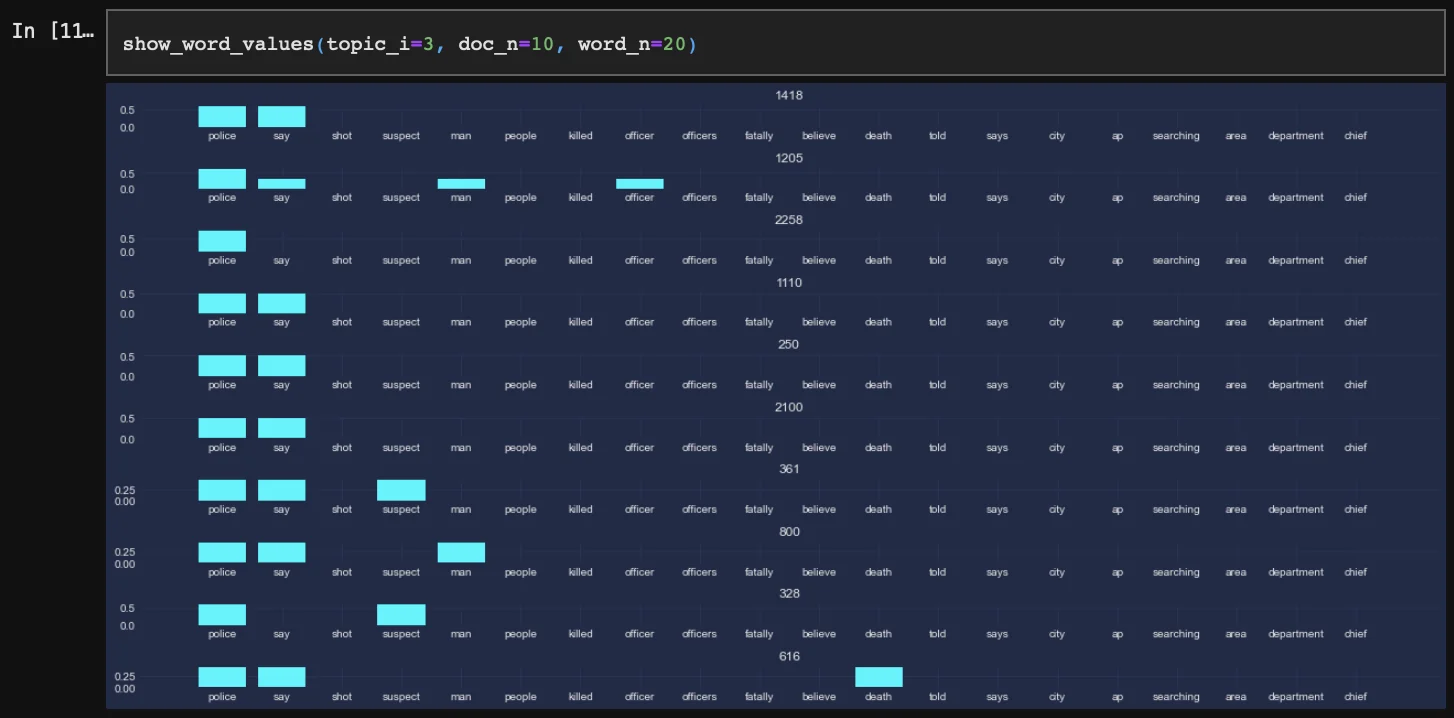Click the police bar in chart 1110
Viewport: 1454px width, 718px height.
[x=222, y=304]
